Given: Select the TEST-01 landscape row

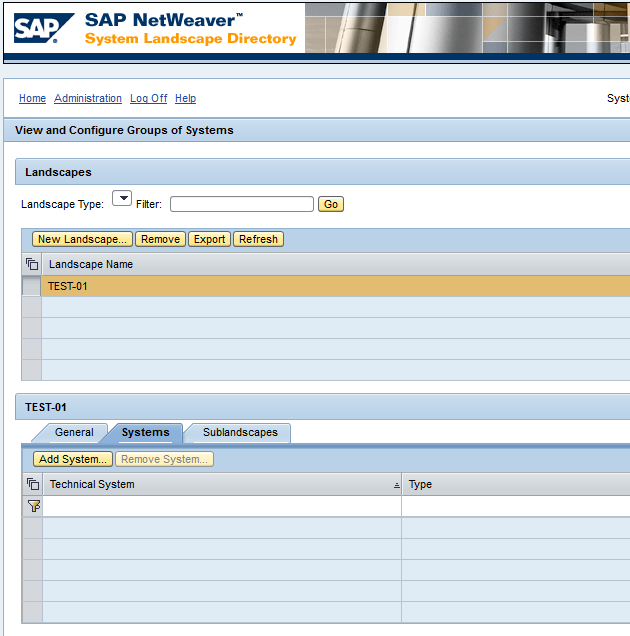Looking at the screenshot, I should click(x=335, y=286).
